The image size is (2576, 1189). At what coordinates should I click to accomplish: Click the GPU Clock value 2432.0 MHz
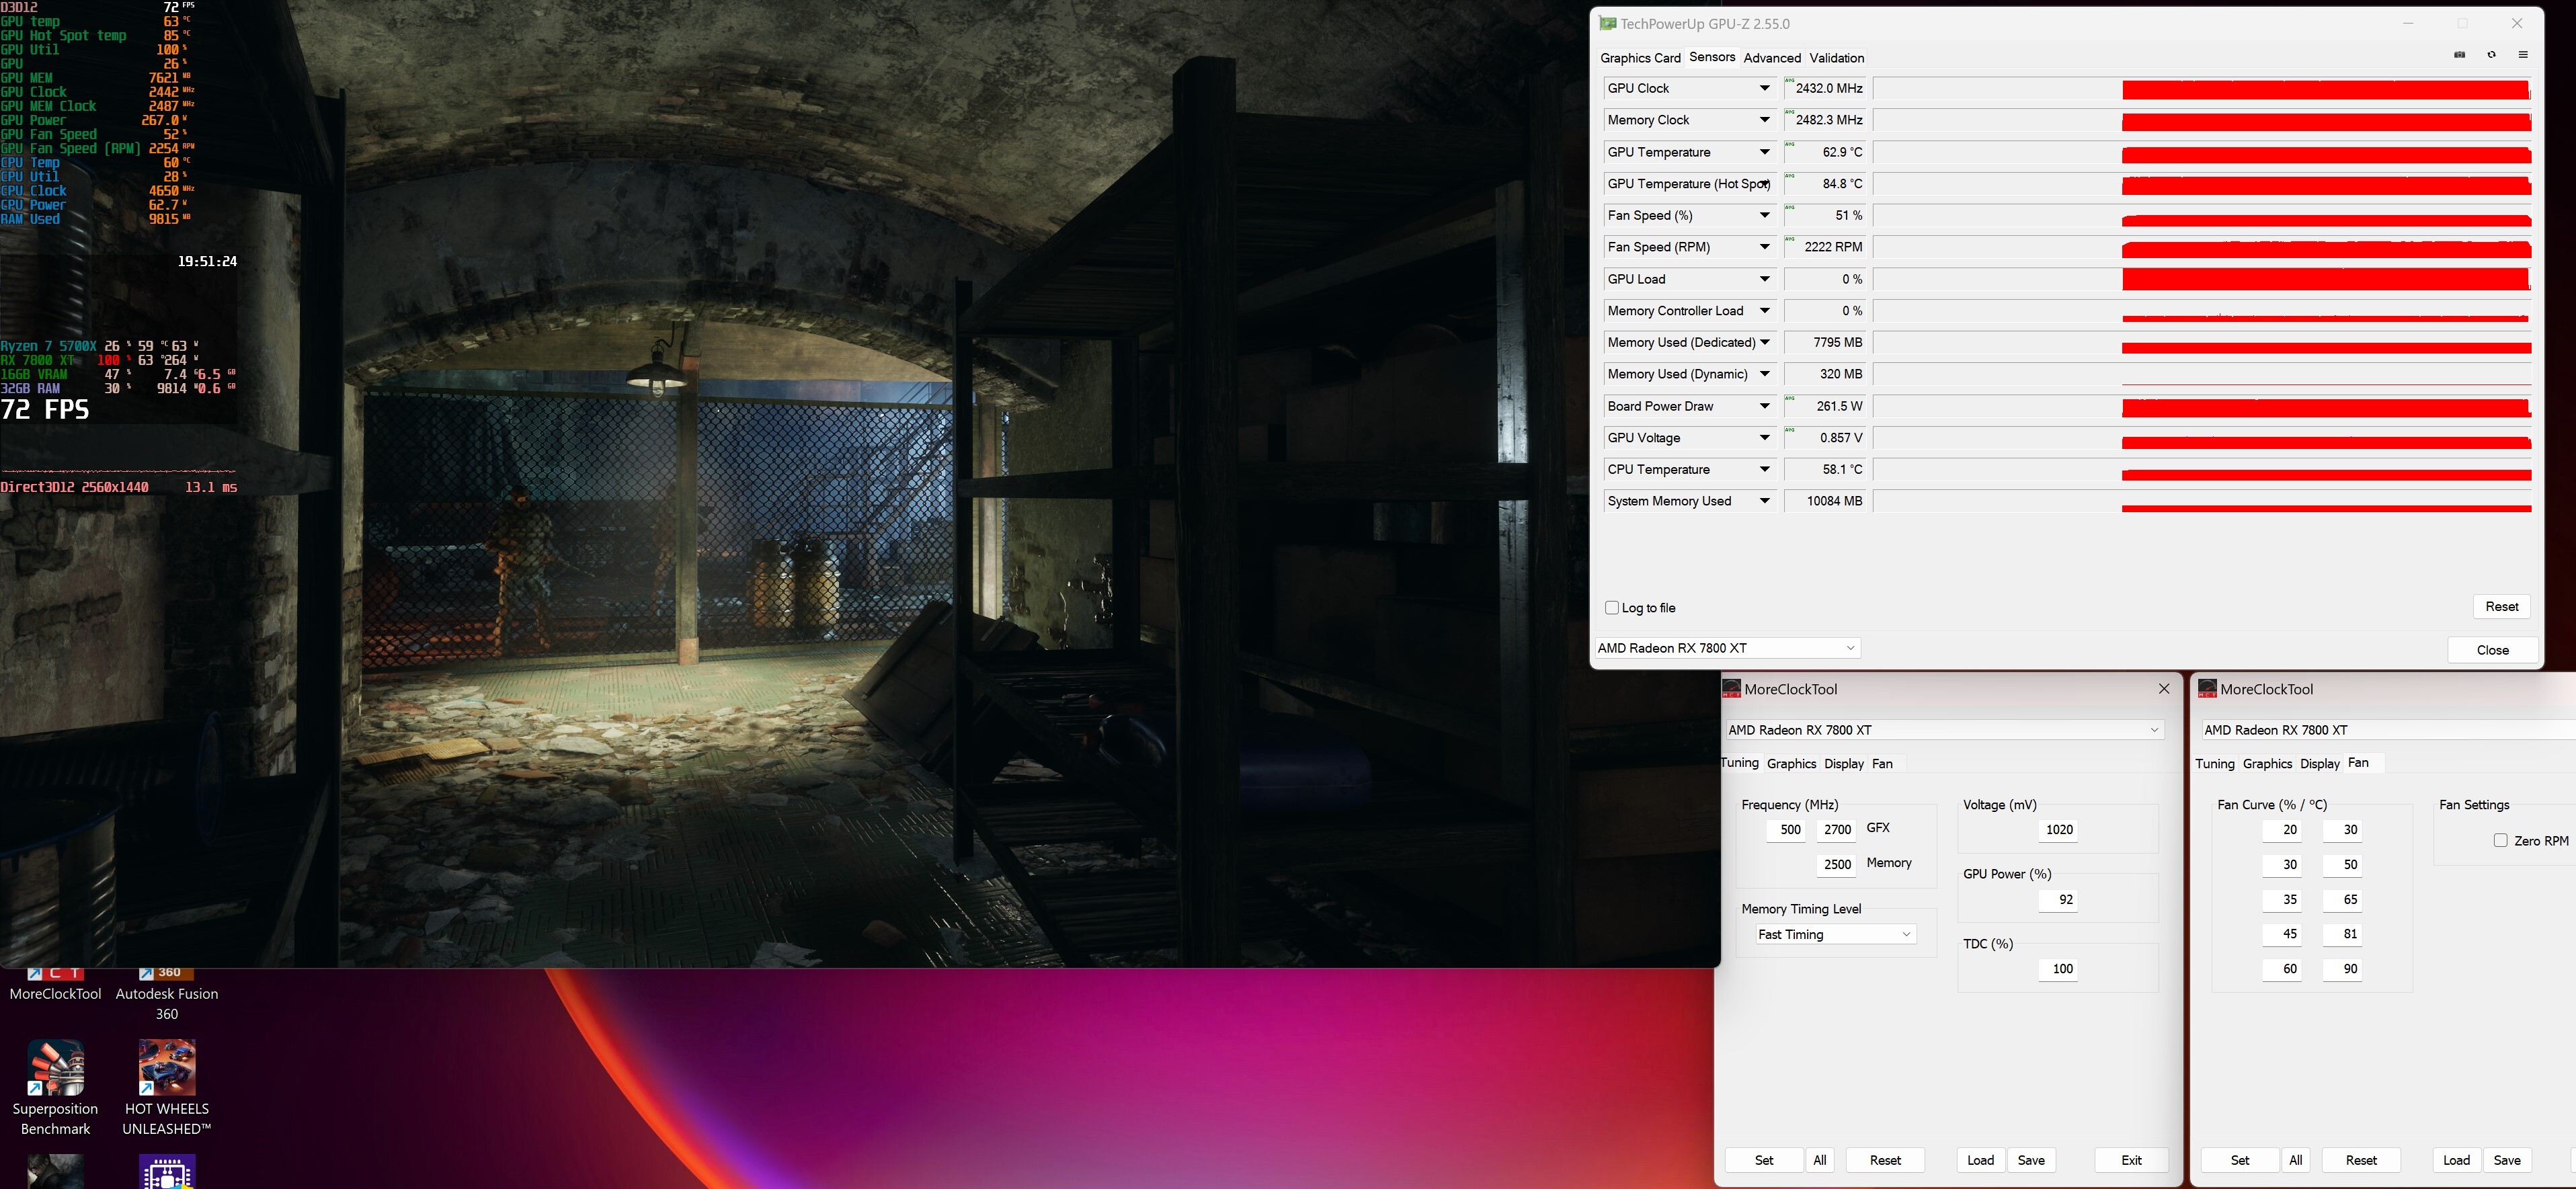coord(1826,89)
